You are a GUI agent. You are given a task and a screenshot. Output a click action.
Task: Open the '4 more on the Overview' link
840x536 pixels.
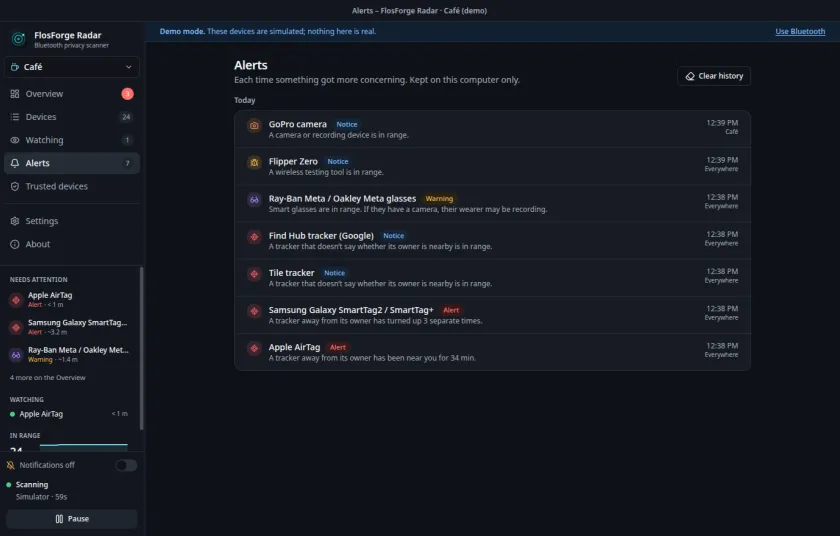47,378
